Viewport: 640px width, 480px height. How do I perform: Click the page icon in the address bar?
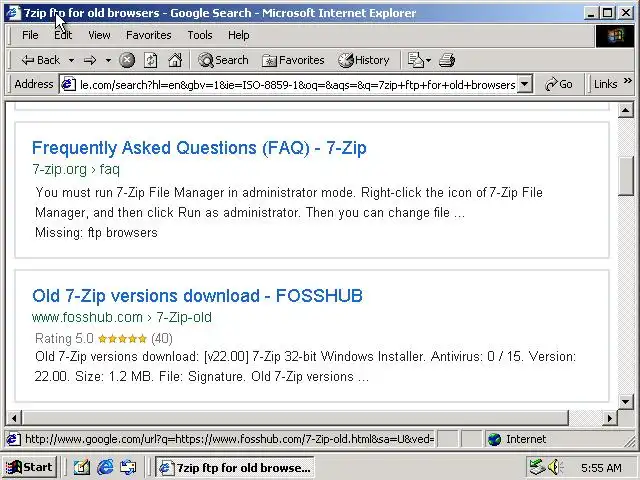coord(68,84)
